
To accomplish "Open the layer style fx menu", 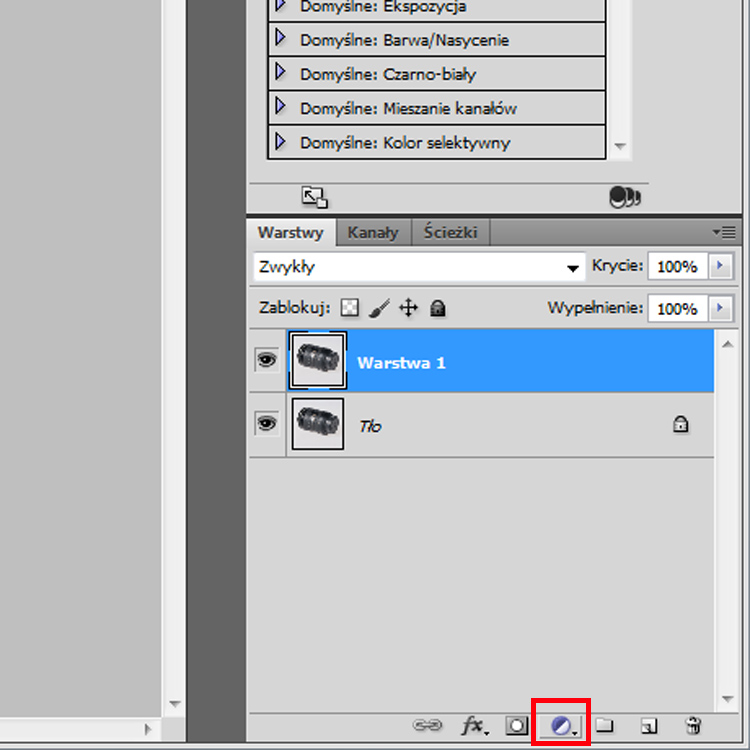I will pyautogui.click(x=473, y=725).
